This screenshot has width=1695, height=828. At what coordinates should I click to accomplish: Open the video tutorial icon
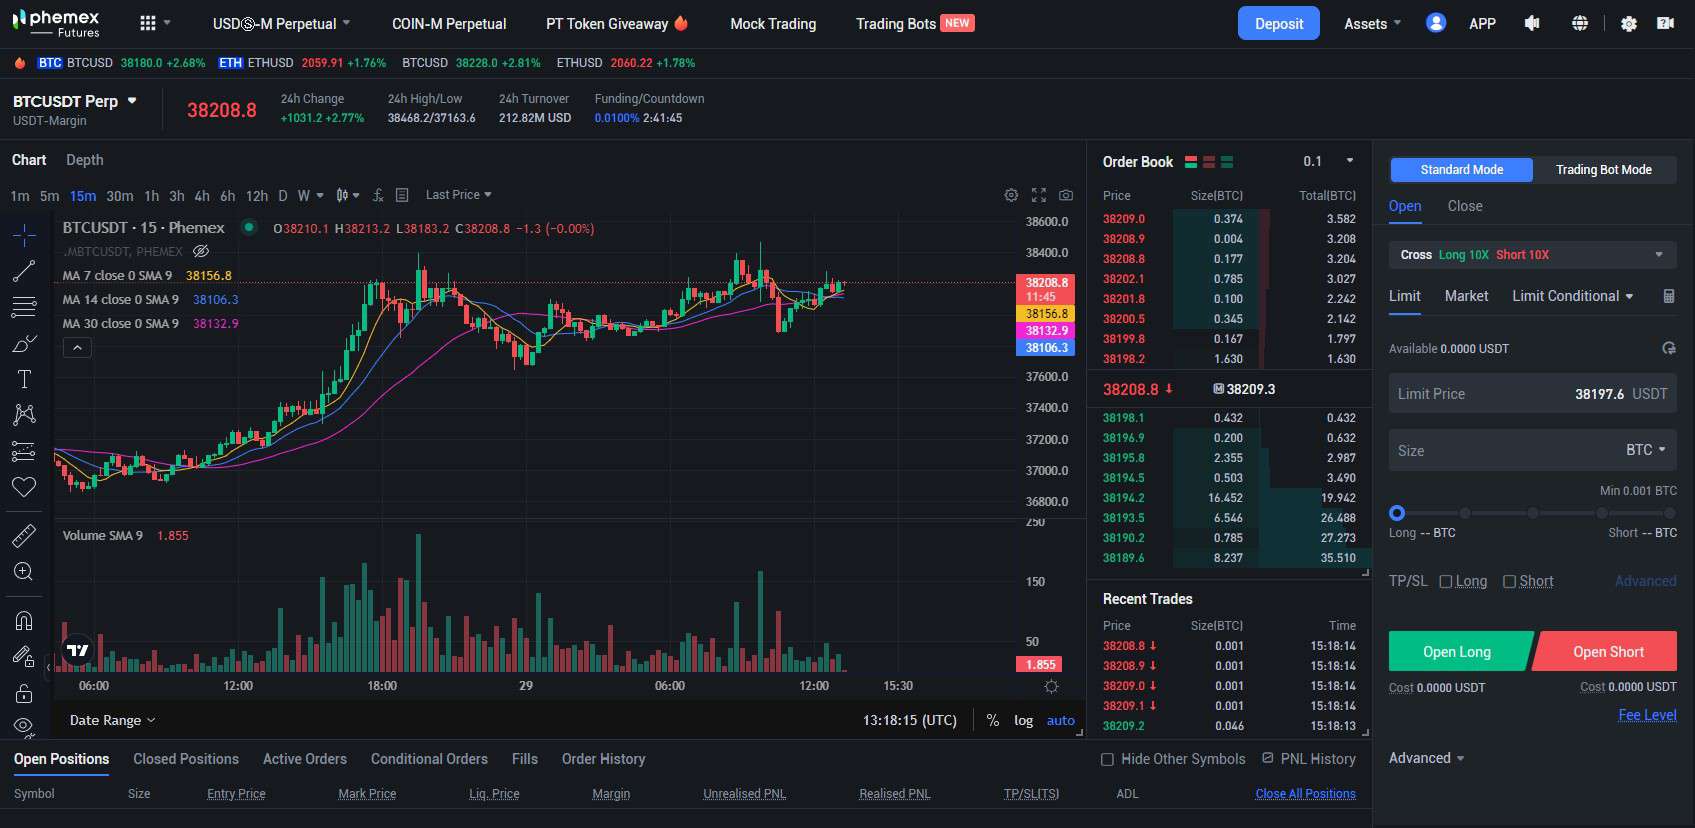[x=1665, y=23]
